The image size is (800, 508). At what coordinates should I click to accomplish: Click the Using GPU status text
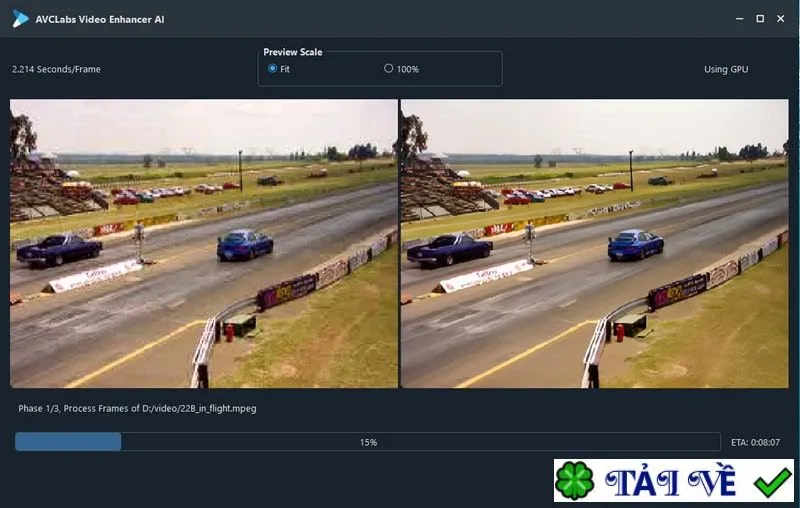pos(726,69)
